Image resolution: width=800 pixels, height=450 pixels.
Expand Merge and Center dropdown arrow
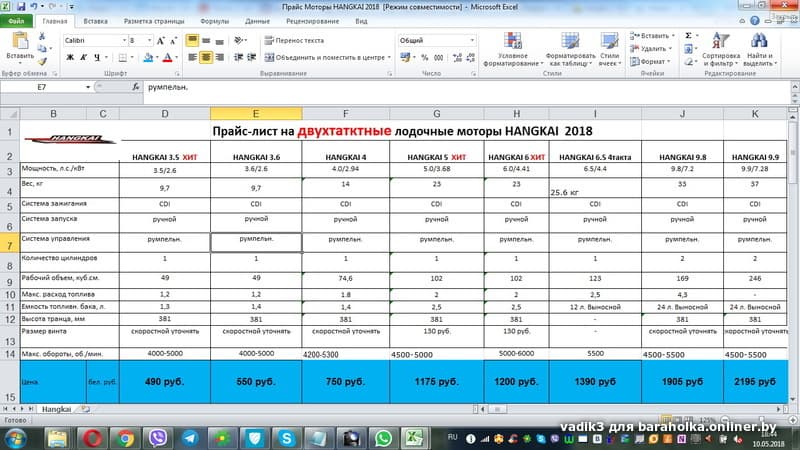(x=389, y=57)
